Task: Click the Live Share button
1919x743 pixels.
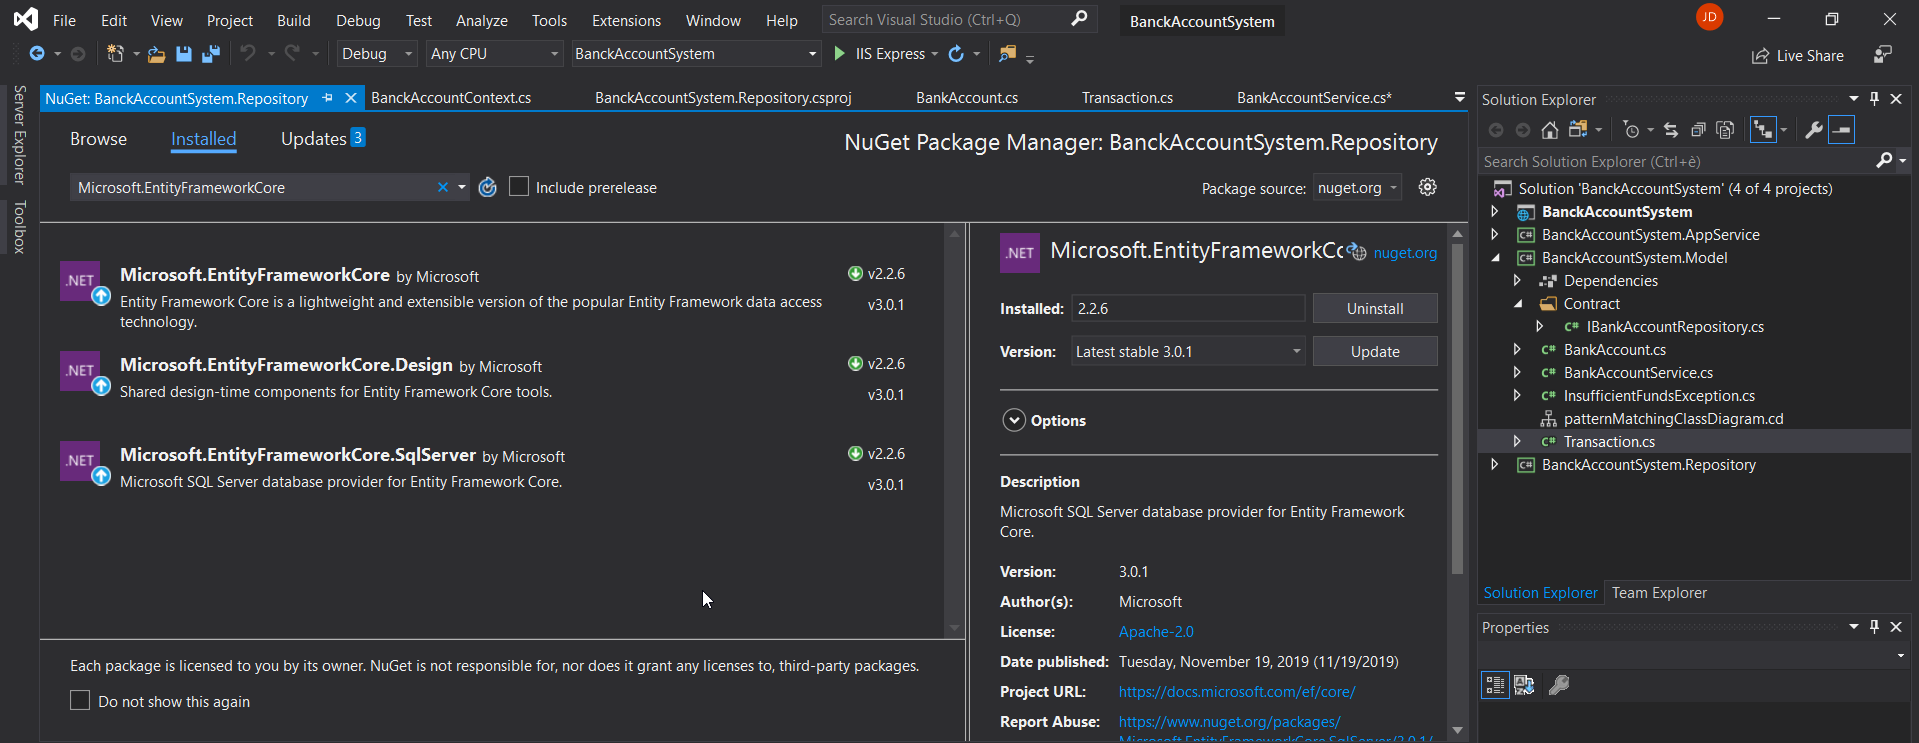Action: point(1798,55)
